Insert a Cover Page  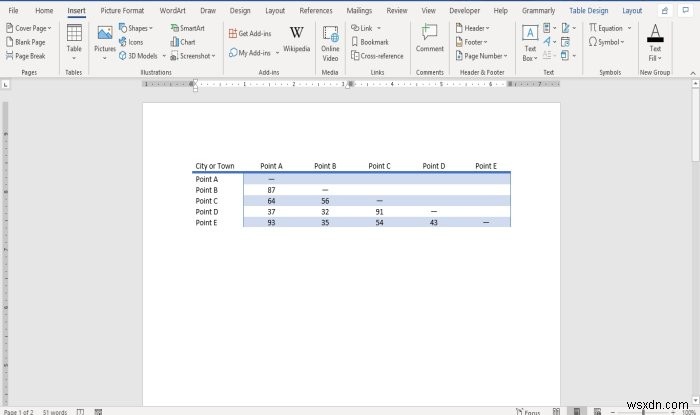tap(28, 28)
